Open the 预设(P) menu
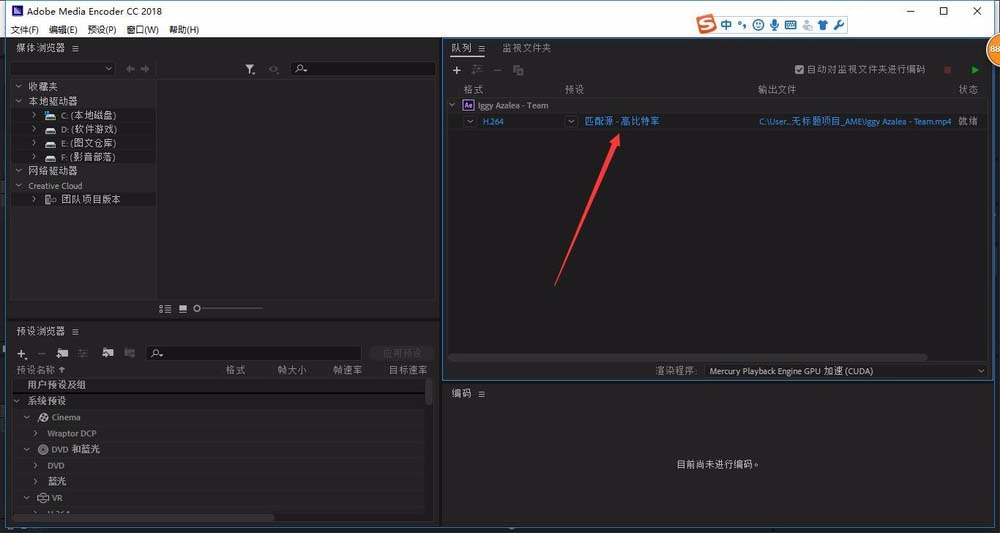This screenshot has width=1000, height=533. click(x=102, y=30)
